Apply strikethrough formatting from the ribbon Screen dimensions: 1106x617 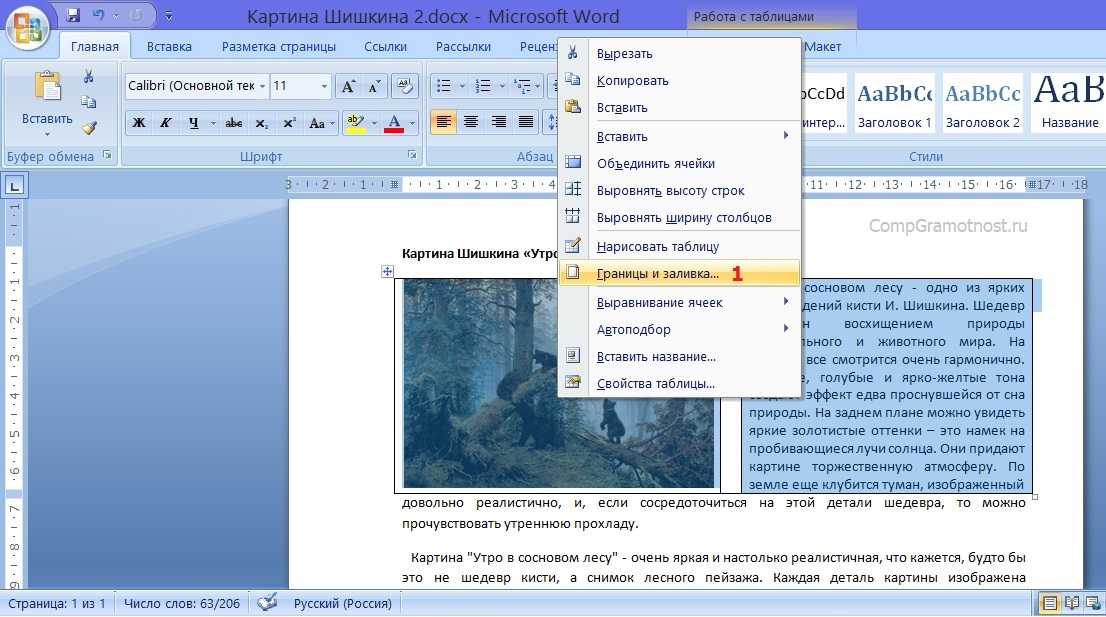(234, 123)
